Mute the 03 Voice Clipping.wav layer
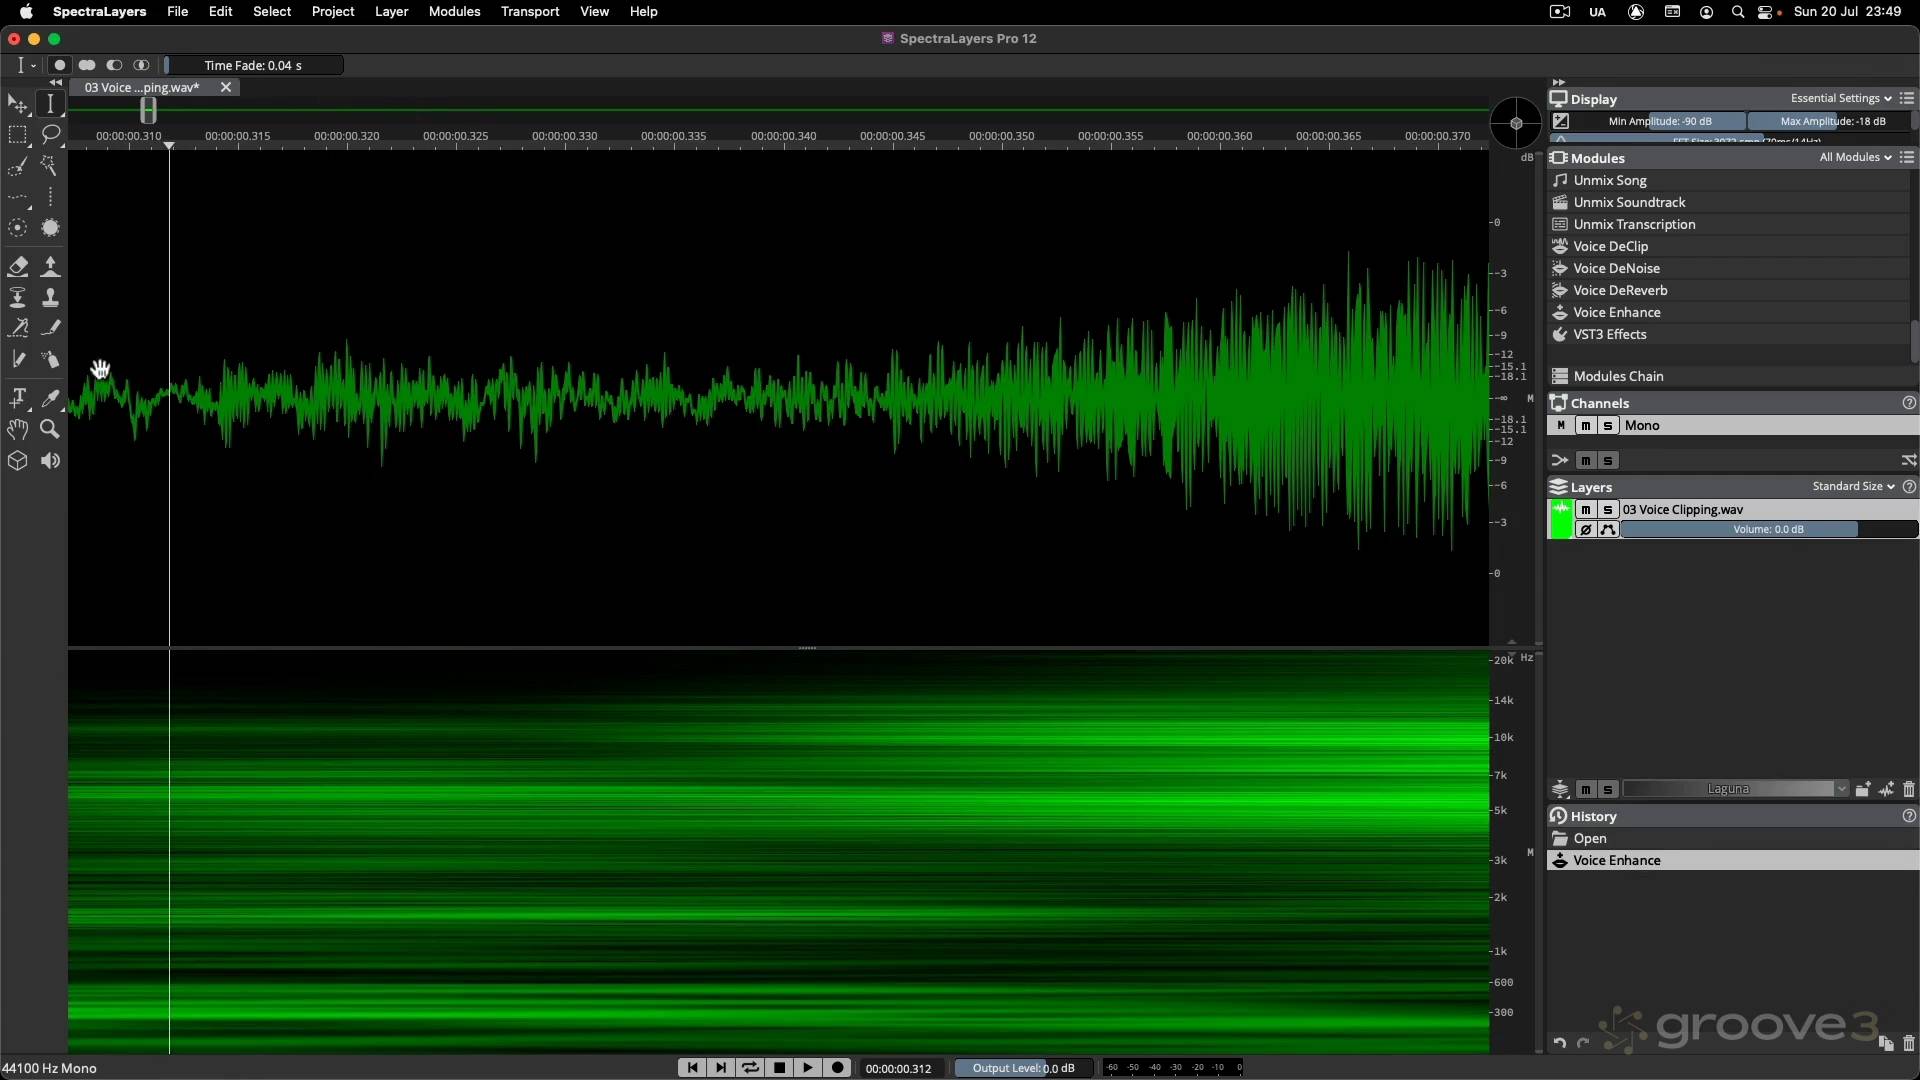 coord(1585,509)
